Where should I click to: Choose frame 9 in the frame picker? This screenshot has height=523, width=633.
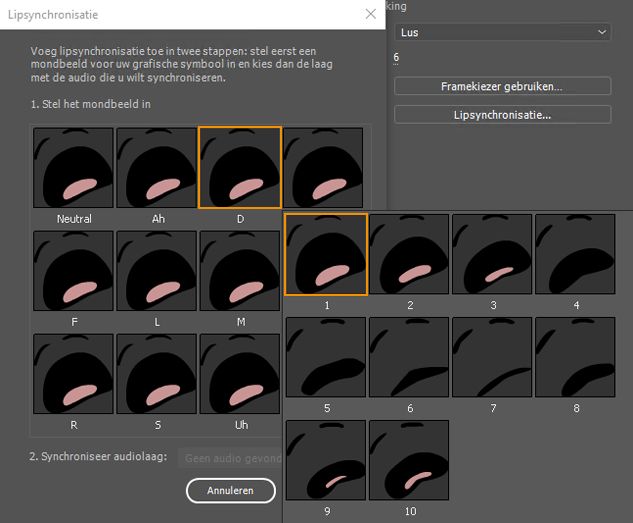(x=326, y=460)
